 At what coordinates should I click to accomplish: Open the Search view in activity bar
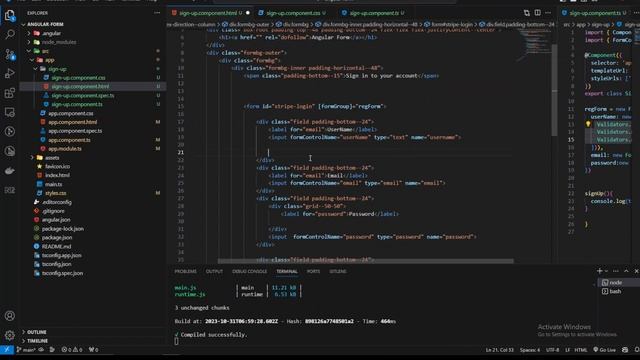coord(10,34)
